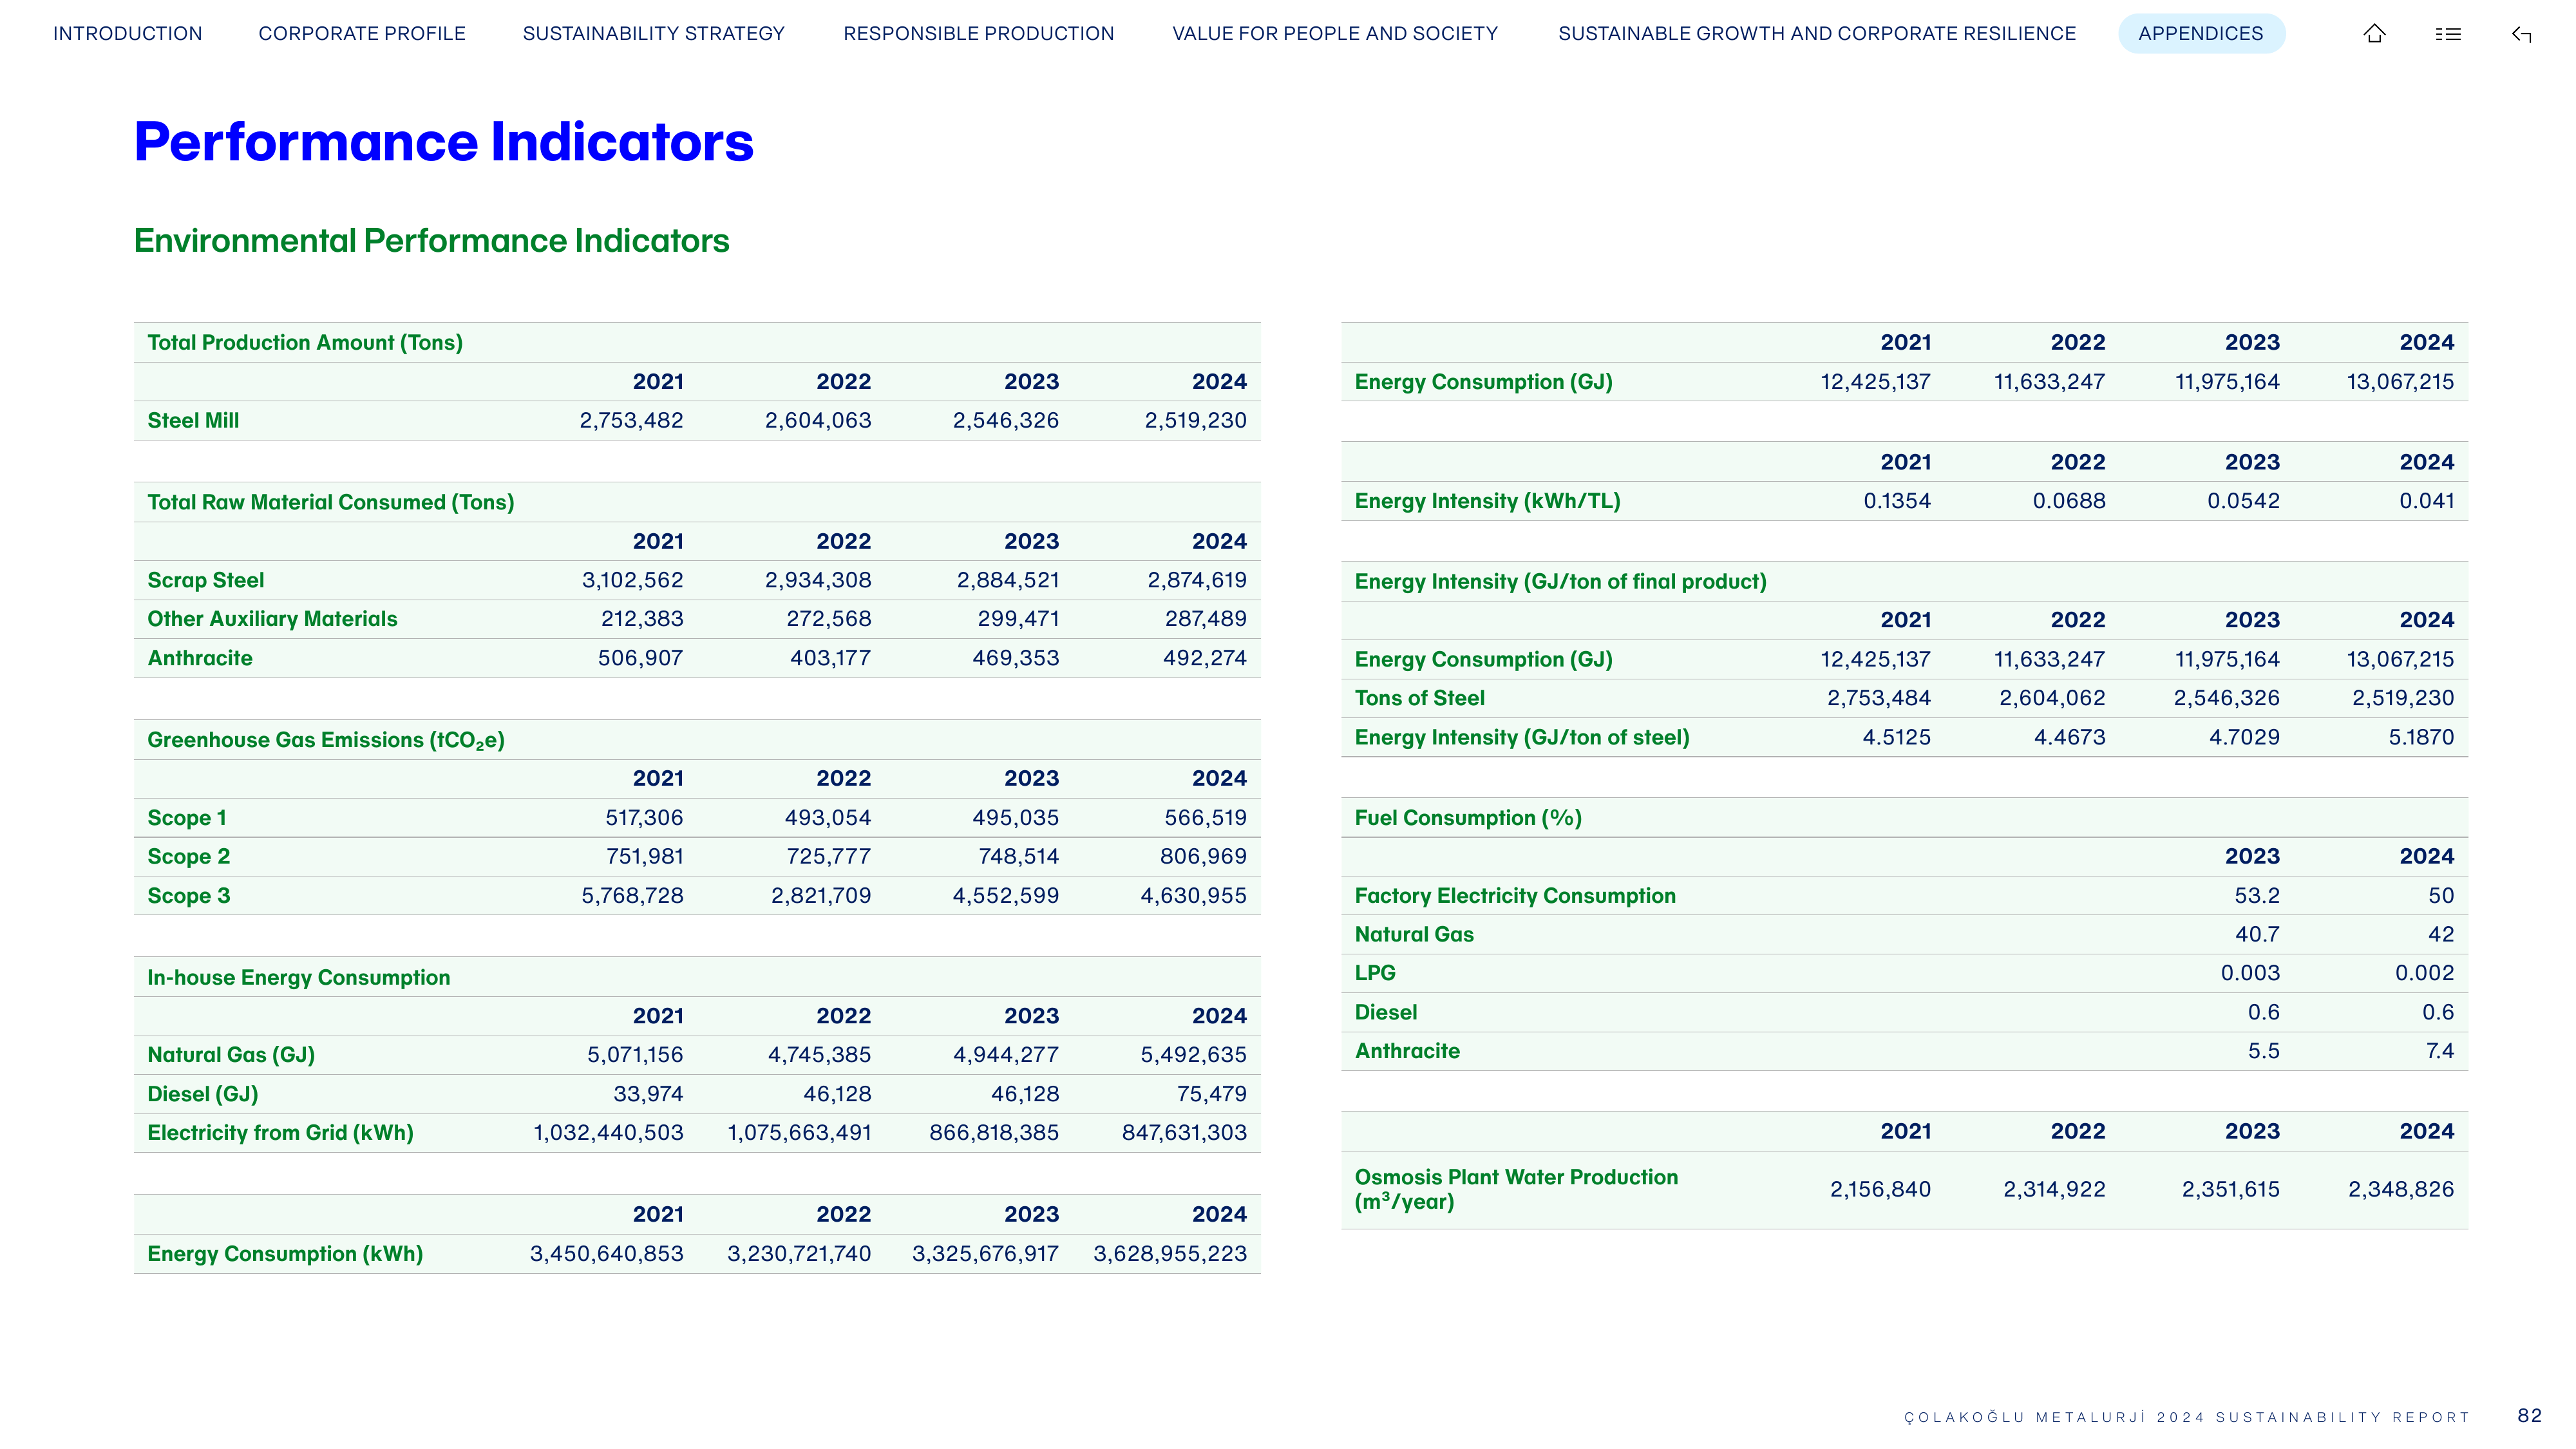Click the LPG row label
The height and width of the screenshot is (1449, 2576).
coord(1375,974)
